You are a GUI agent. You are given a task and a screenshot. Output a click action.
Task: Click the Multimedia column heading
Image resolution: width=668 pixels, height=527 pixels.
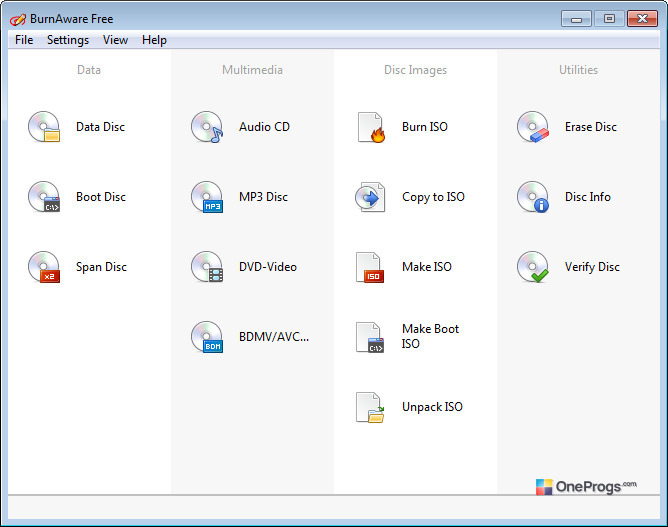[x=252, y=70]
